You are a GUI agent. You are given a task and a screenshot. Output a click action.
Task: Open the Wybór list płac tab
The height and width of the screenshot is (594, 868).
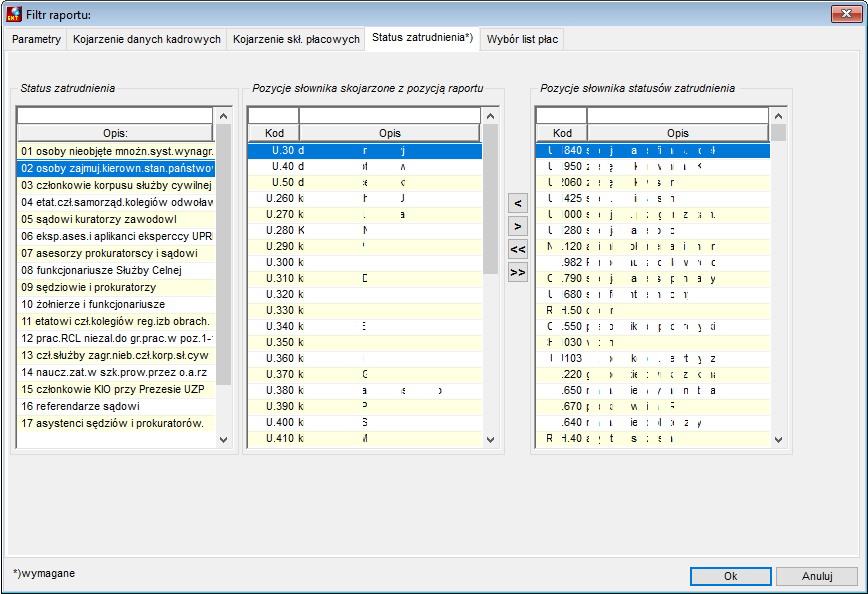pos(522,39)
